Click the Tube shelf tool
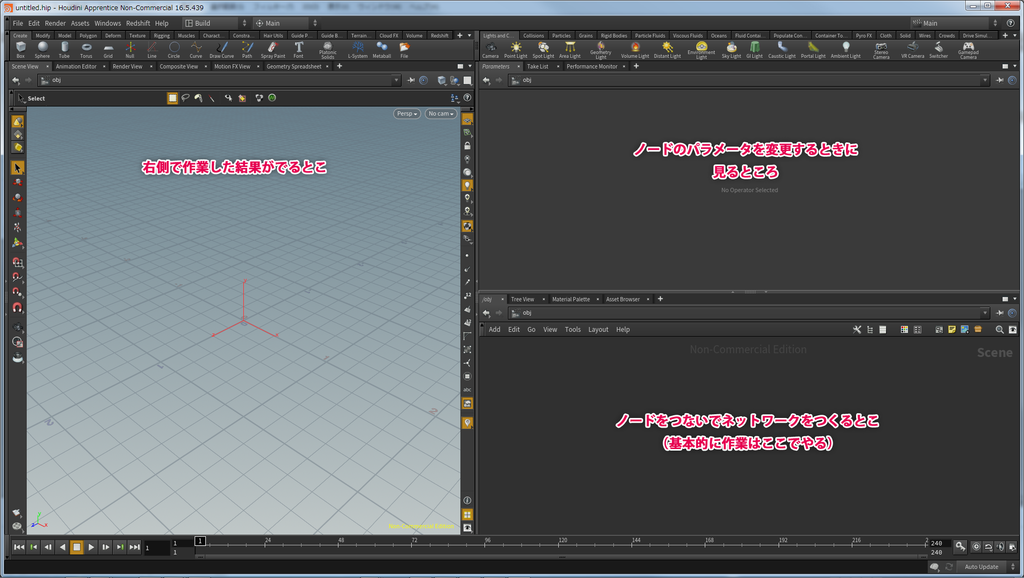This screenshot has height=578, width=1024. [x=64, y=50]
